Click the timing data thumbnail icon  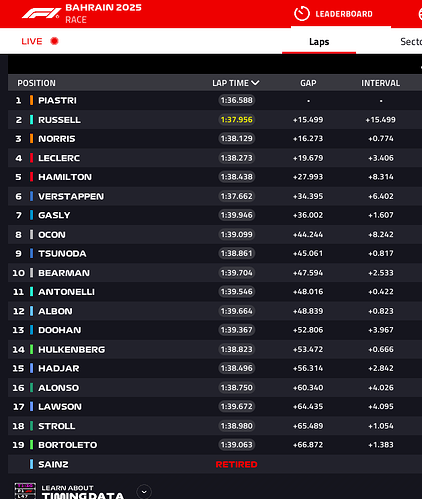pyautogui.click(x=25, y=491)
